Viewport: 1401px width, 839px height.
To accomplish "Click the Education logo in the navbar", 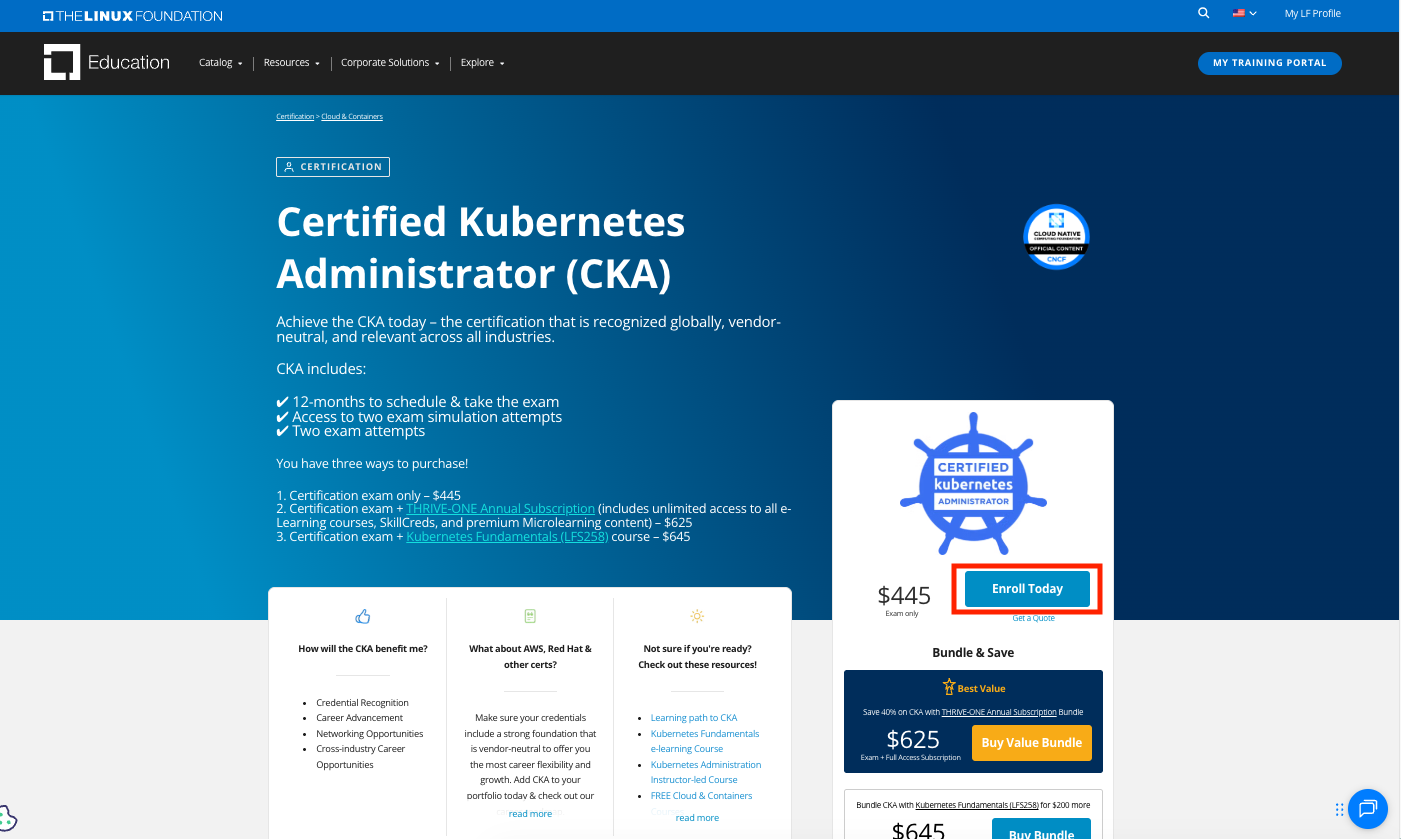I will (107, 62).
